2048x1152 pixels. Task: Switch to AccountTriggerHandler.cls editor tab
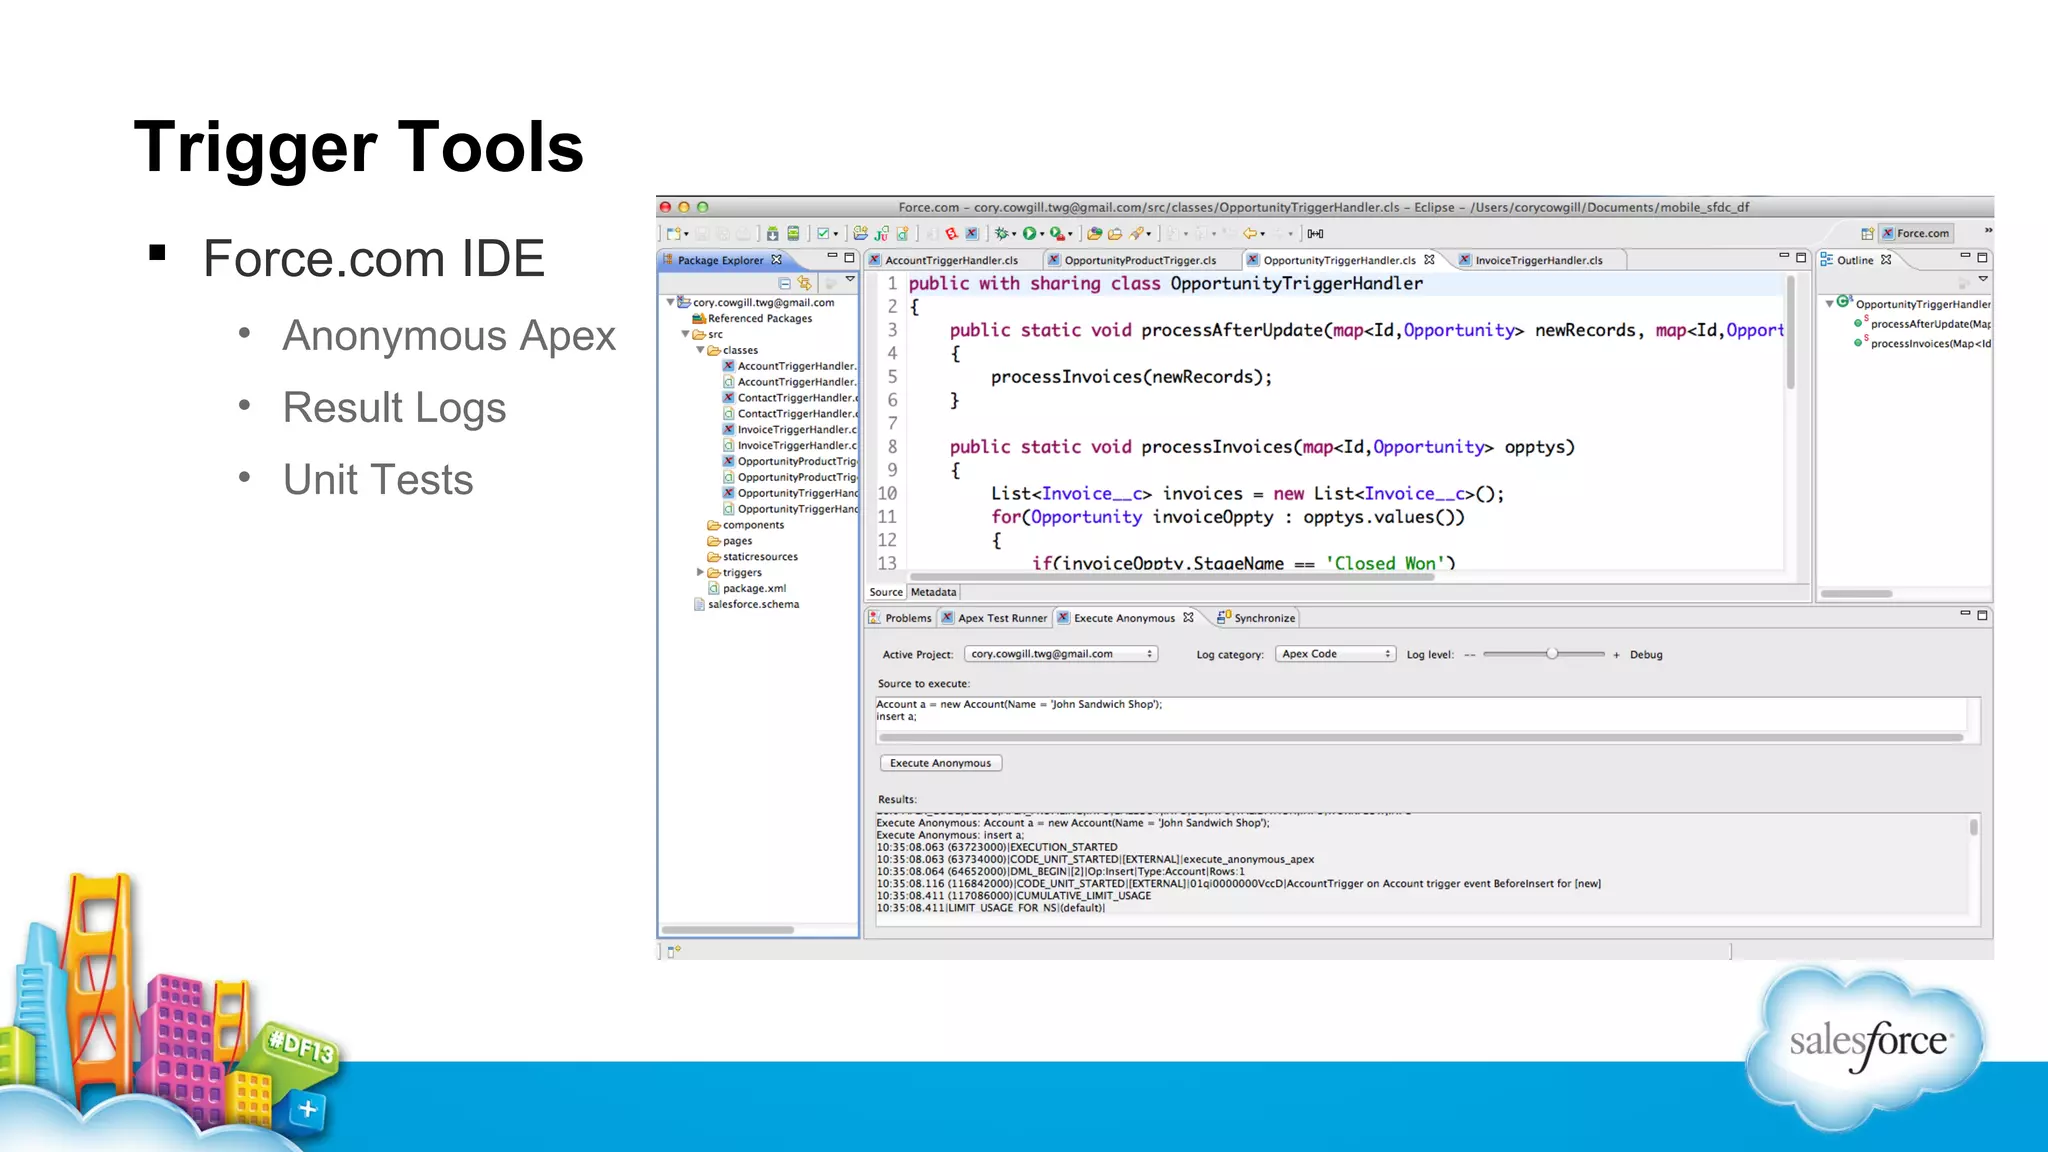tap(951, 260)
